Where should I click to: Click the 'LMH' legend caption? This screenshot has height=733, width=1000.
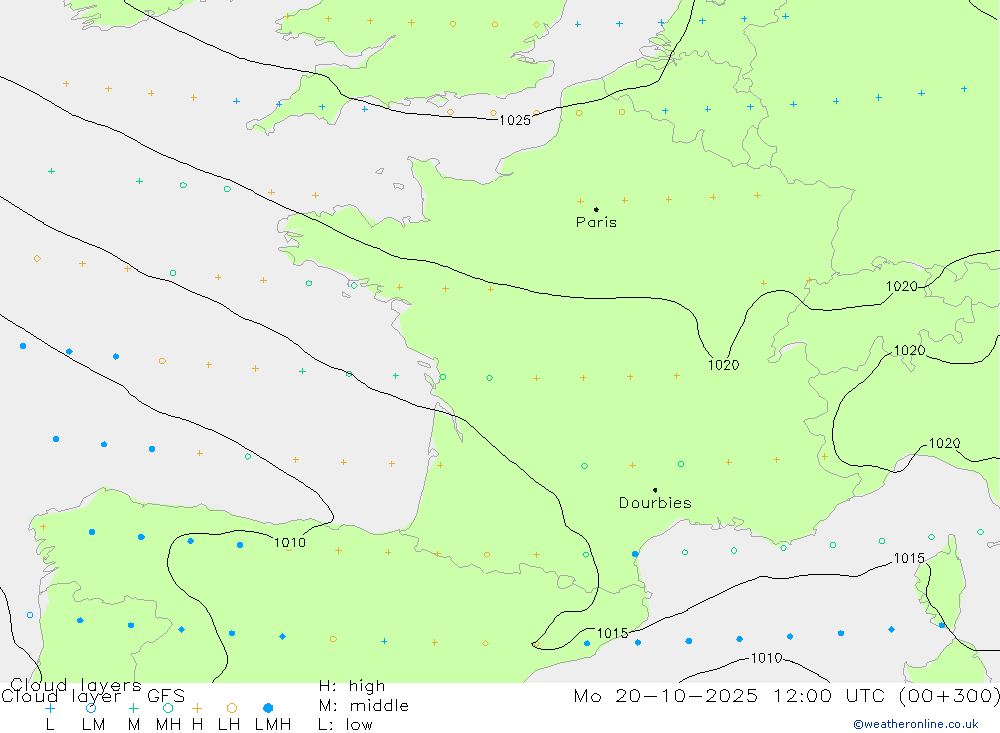pos(273,725)
